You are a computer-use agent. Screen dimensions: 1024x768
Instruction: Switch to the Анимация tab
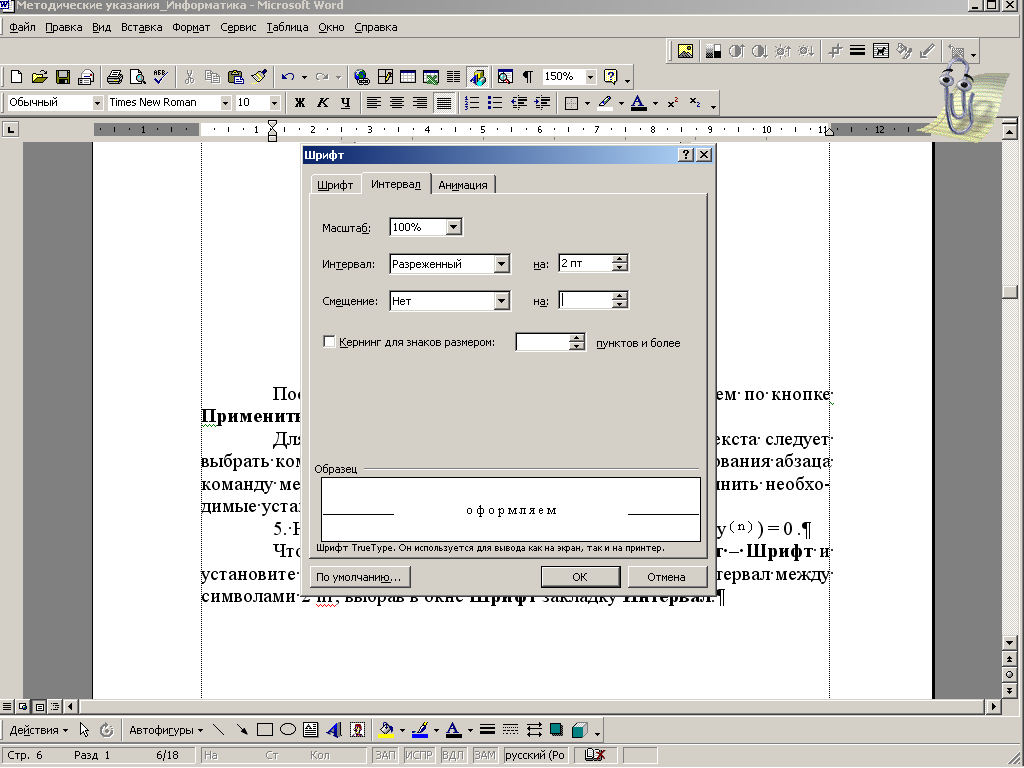point(463,185)
